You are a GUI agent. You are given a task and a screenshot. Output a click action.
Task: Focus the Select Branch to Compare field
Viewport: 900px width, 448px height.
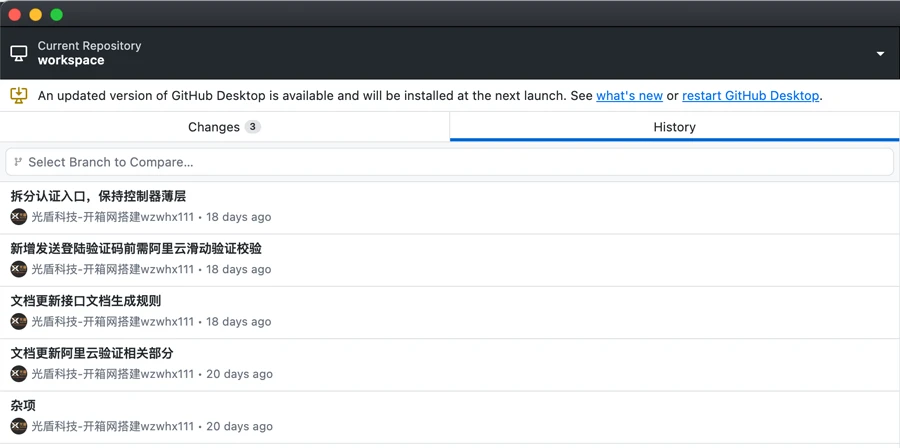pos(450,162)
